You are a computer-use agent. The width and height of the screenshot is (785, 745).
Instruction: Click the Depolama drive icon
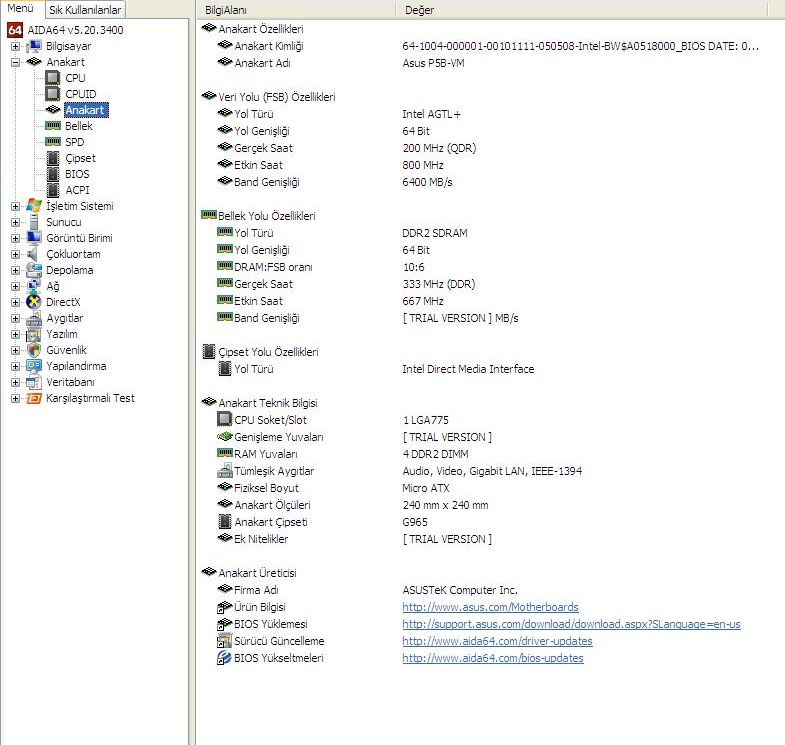tap(34, 270)
